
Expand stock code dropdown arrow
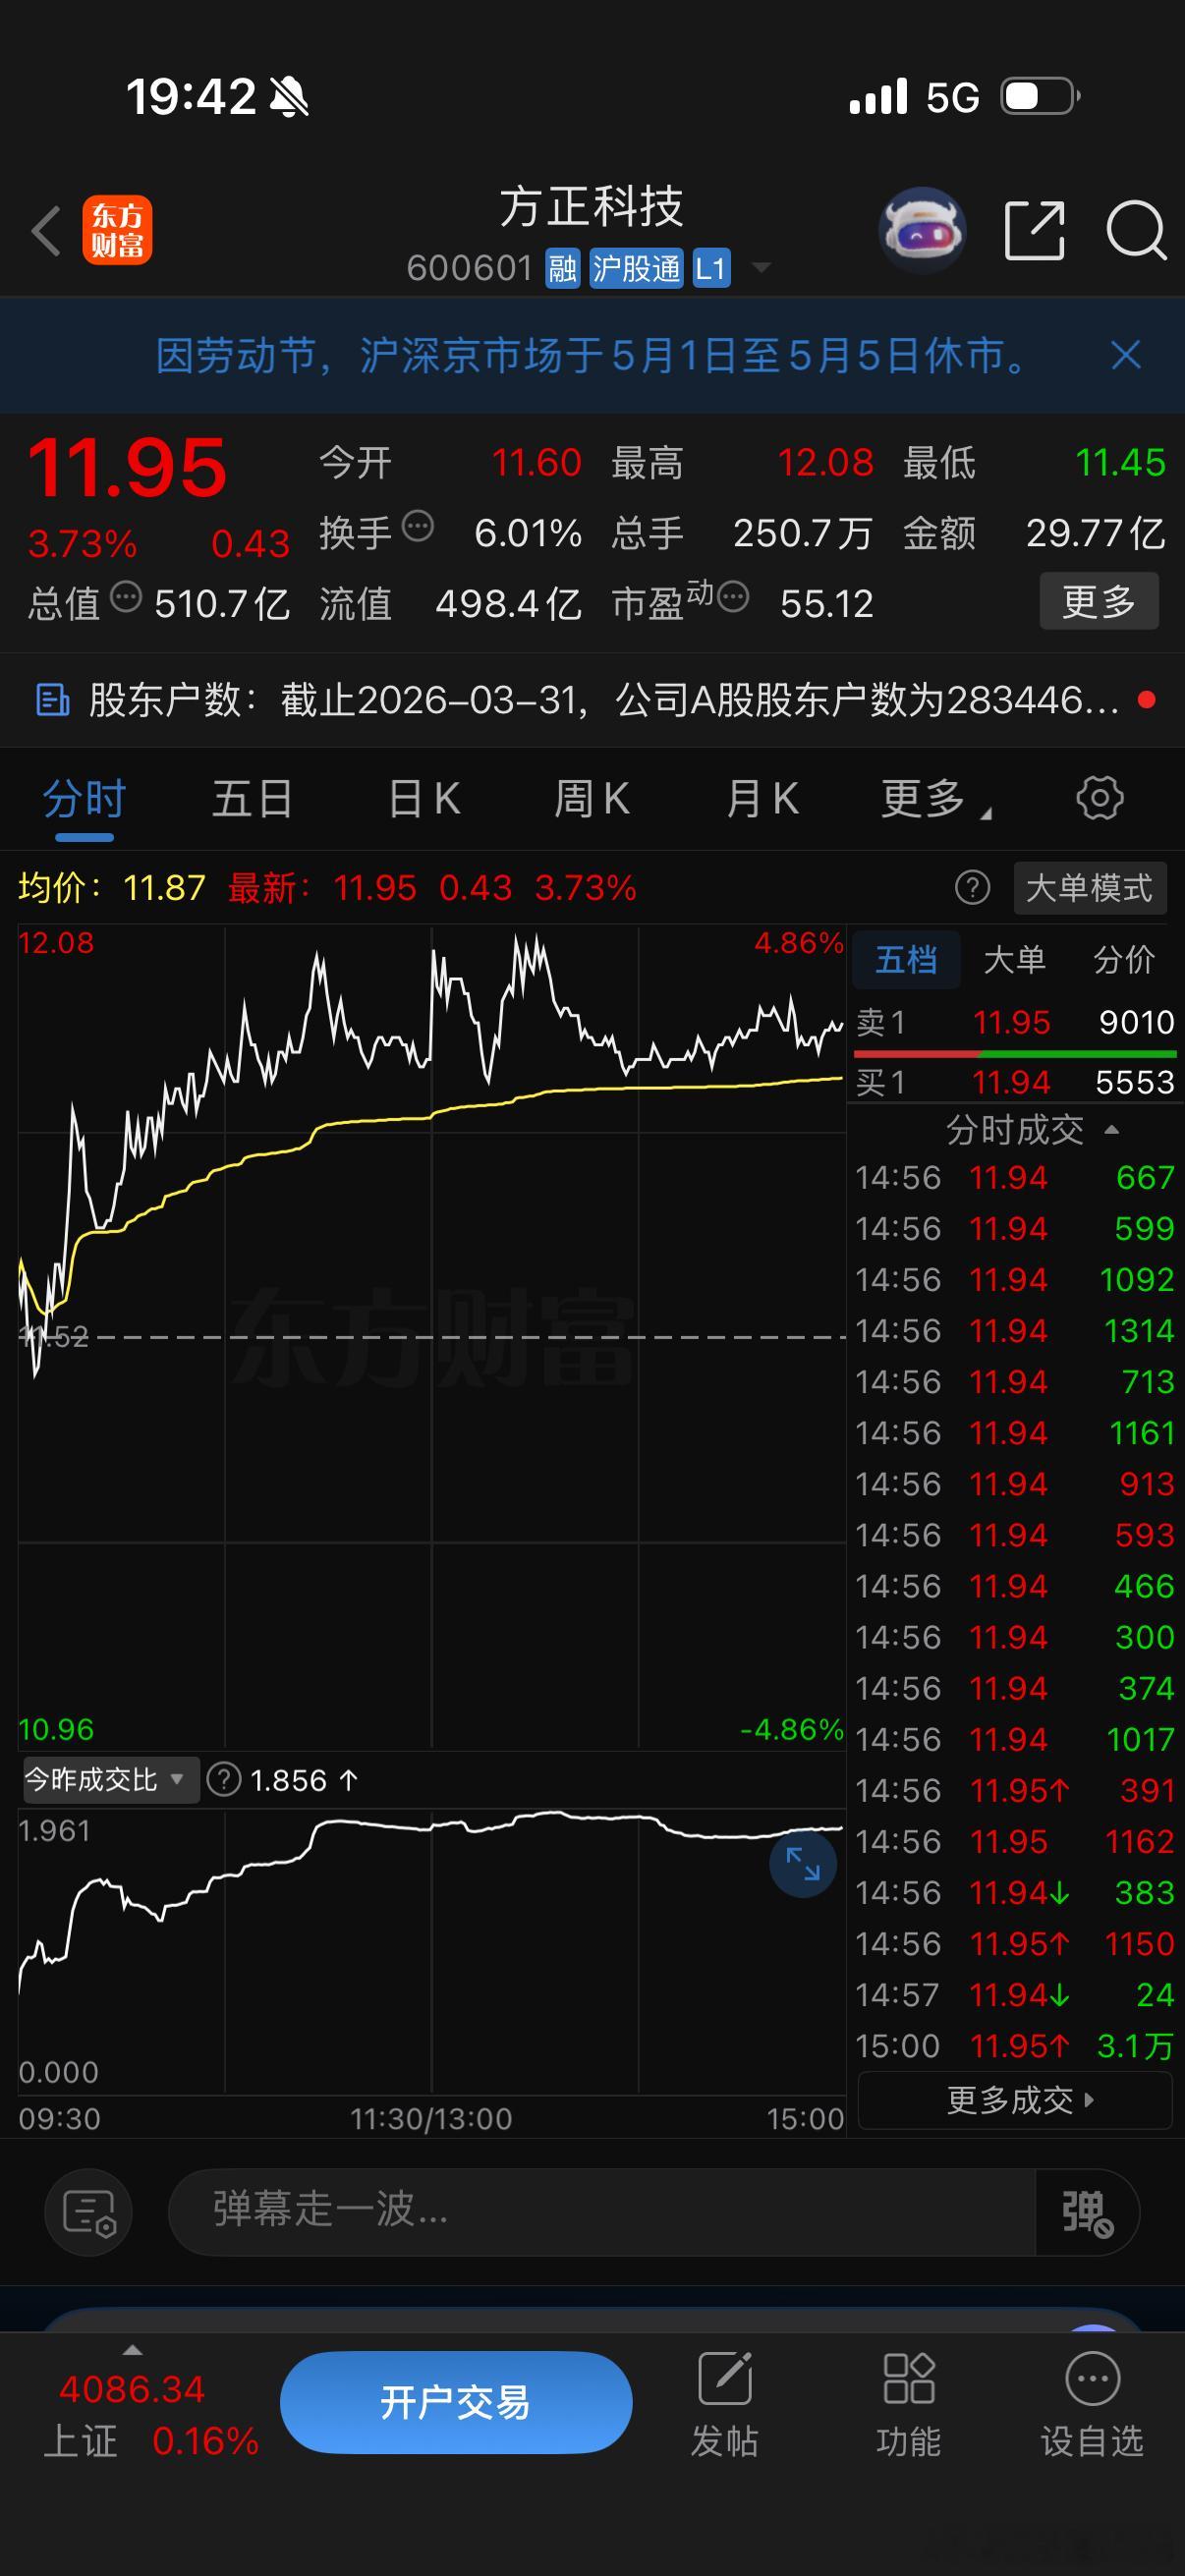click(x=761, y=268)
